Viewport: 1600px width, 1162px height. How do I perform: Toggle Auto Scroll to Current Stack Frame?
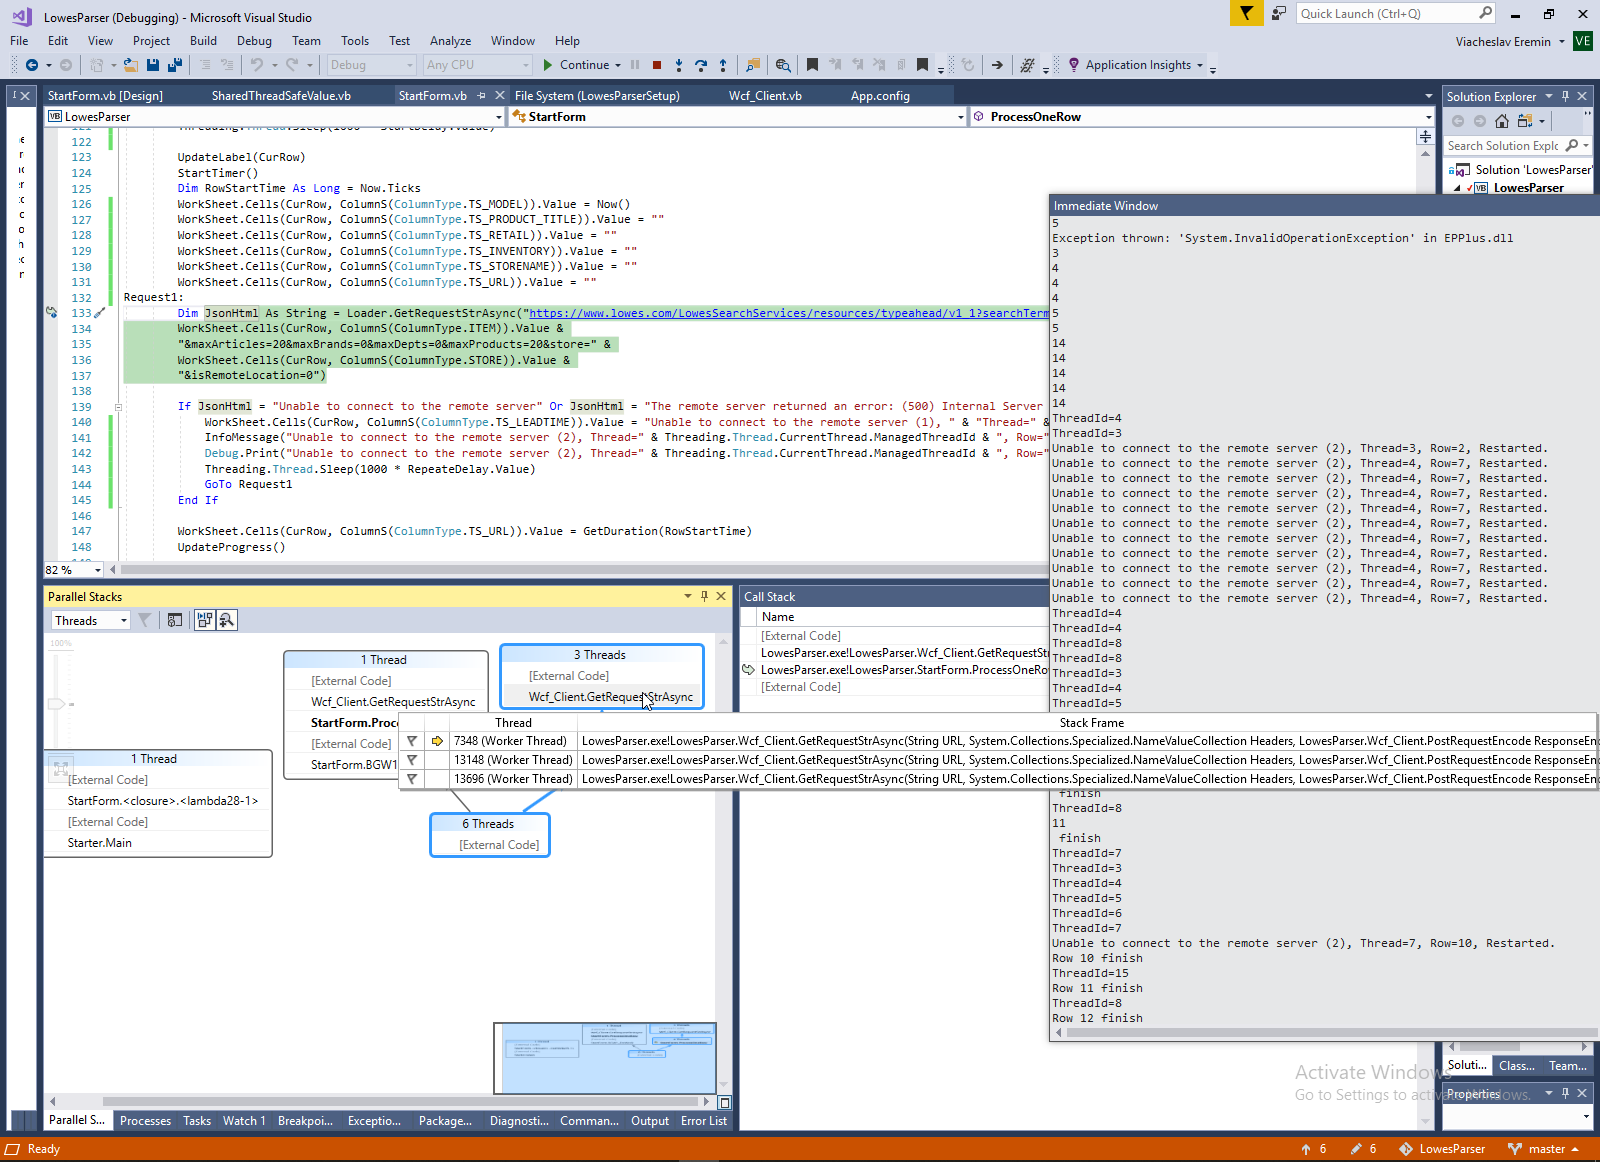coord(205,620)
